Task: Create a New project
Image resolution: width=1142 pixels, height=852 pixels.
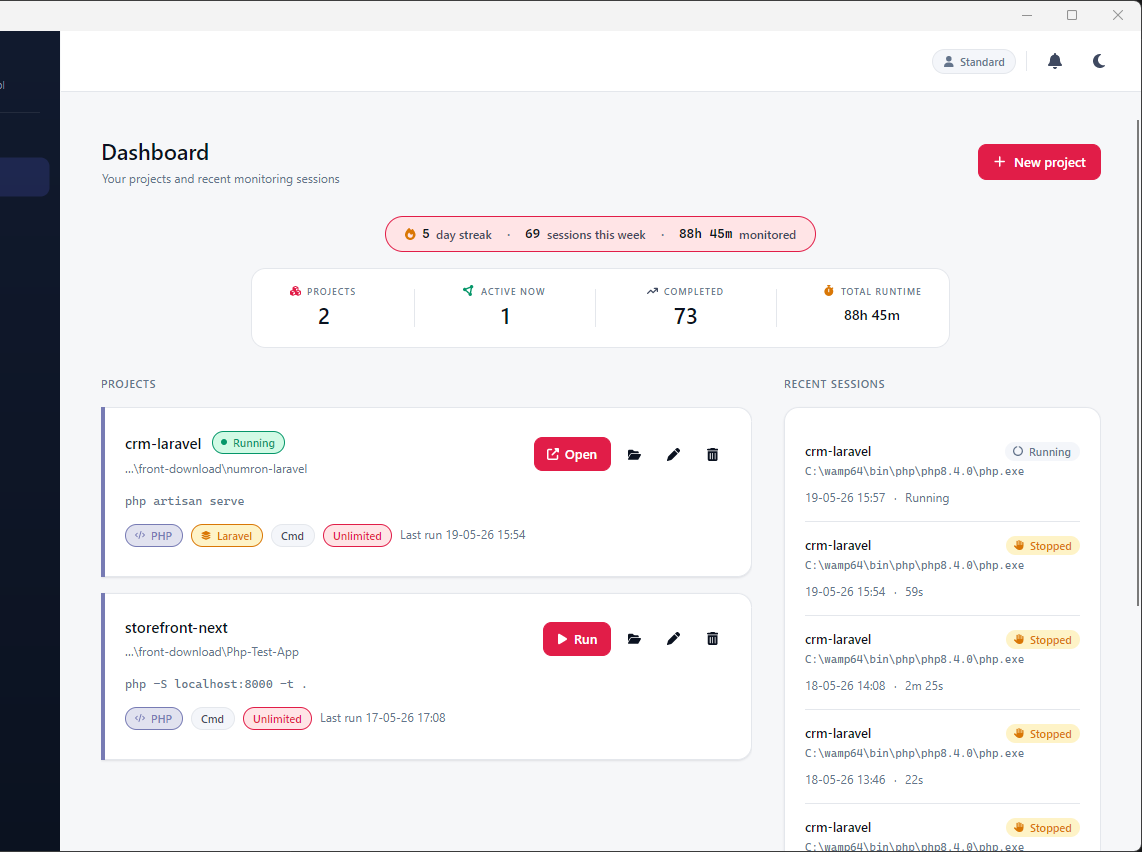Action: [1039, 162]
